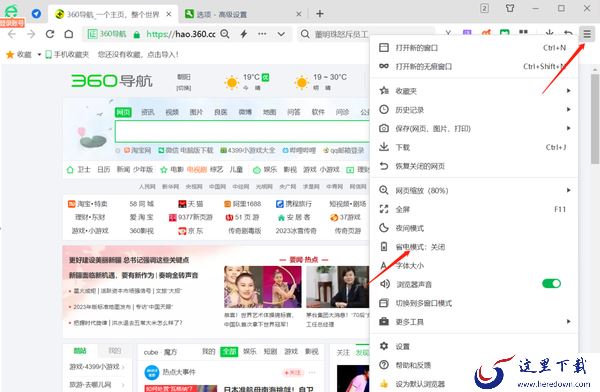Open the gymnast news thumbnail
600x392 pixels.
point(262,287)
